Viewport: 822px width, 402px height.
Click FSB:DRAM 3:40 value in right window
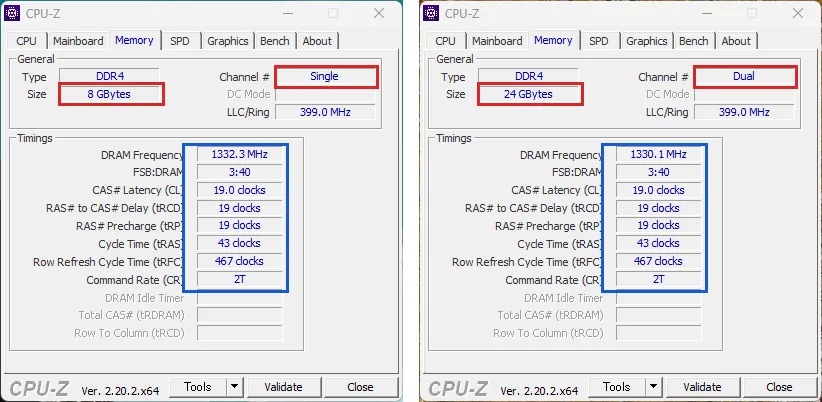pyautogui.click(x=658, y=172)
